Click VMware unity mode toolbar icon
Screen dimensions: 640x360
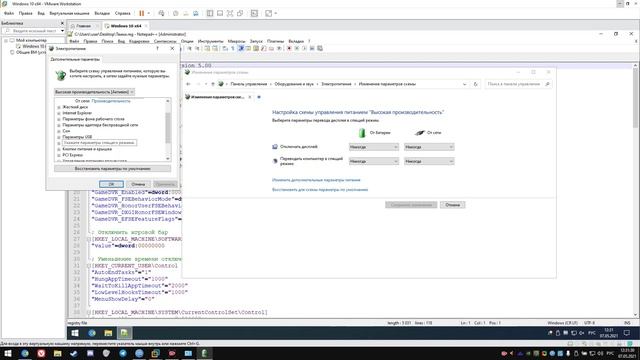click(x=240, y=13)
